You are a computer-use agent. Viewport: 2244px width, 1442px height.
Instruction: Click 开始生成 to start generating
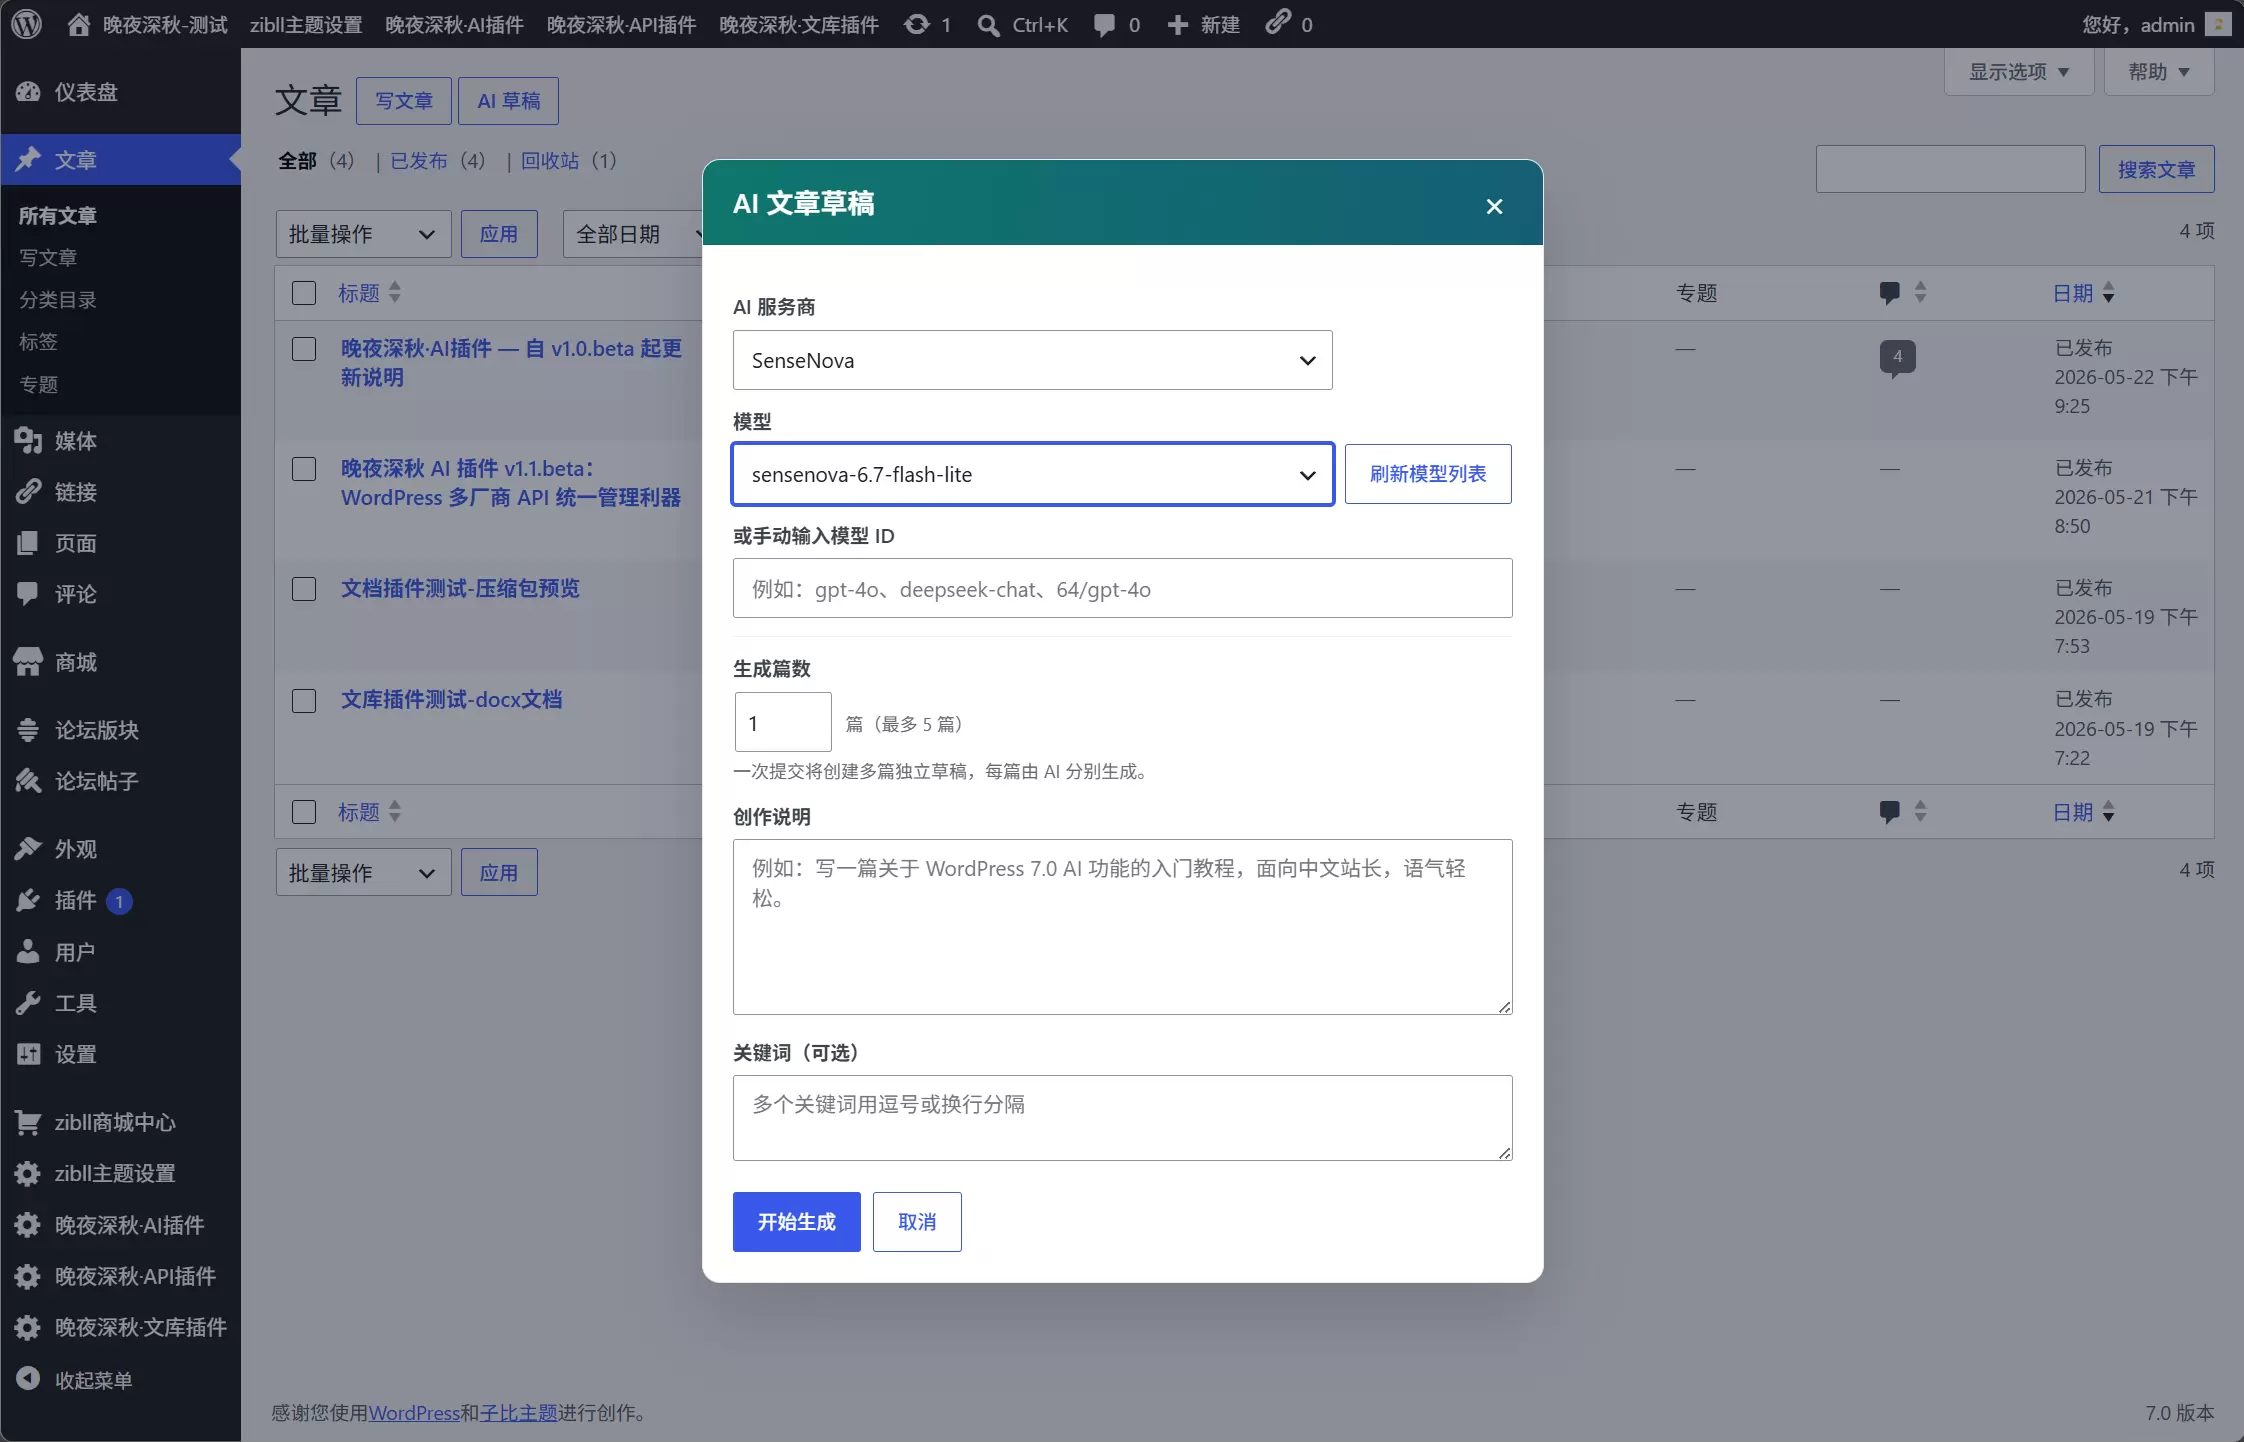coord(796,1222)
